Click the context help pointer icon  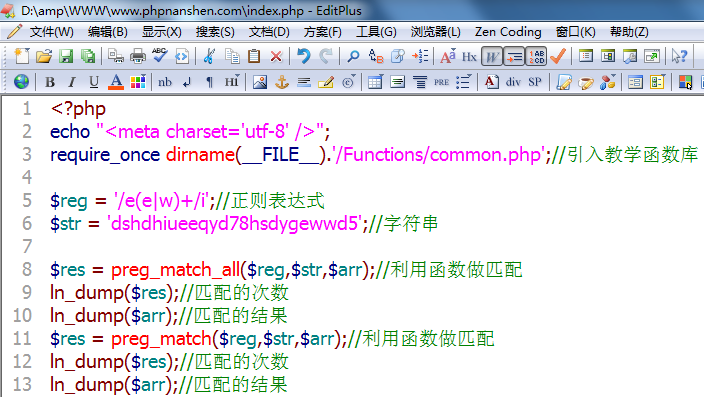click(679, 57)
